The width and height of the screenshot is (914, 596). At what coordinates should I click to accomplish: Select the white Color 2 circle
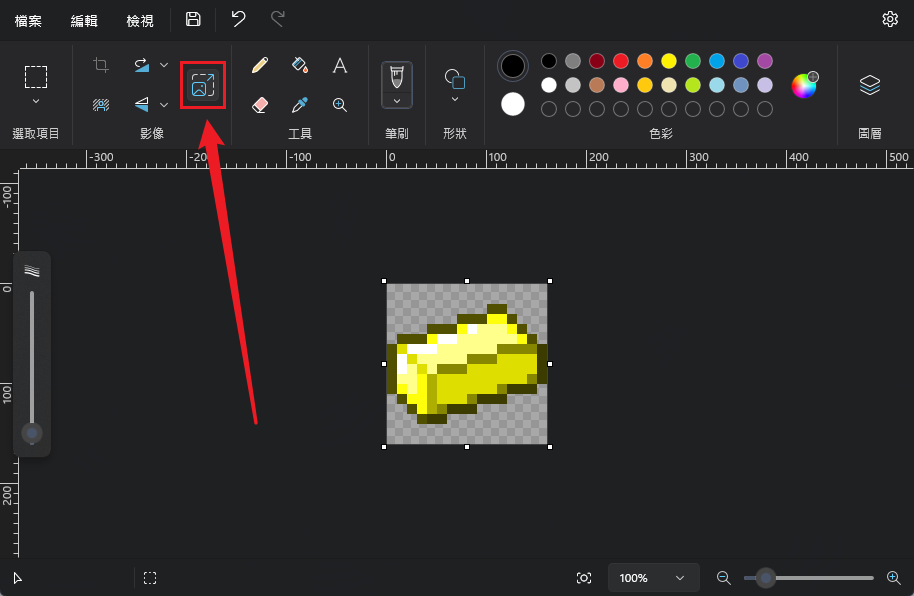point(513,104)
